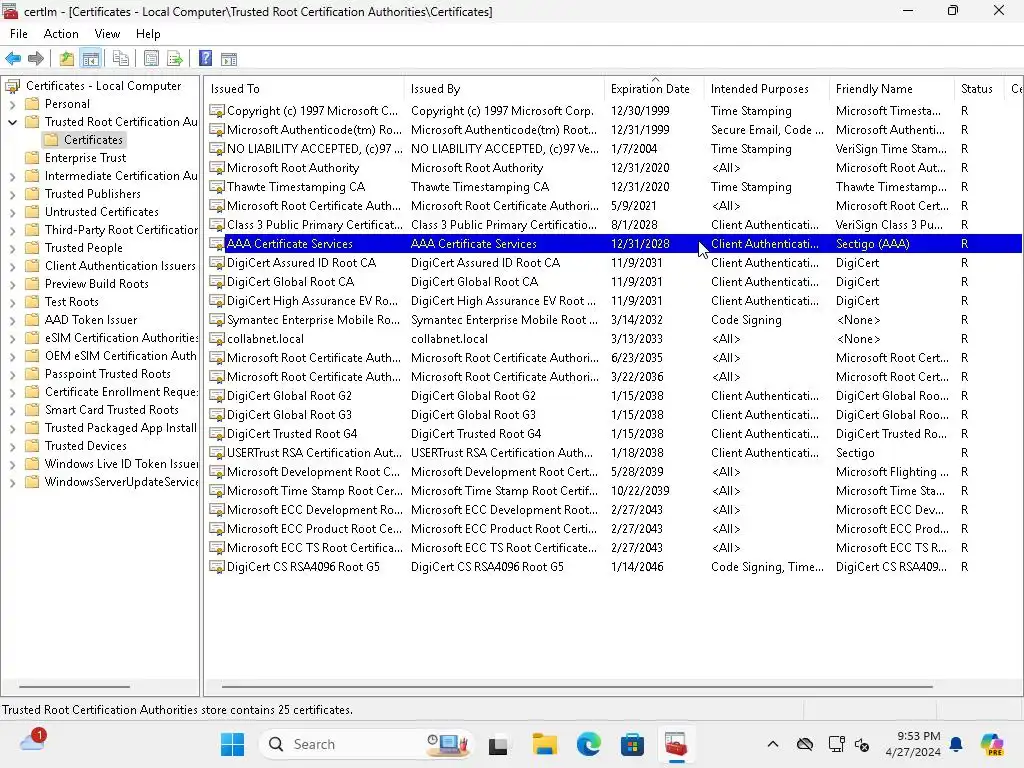The image size is (1024, 768).
Task: Open the Action menu
Action: pos(61,34)
